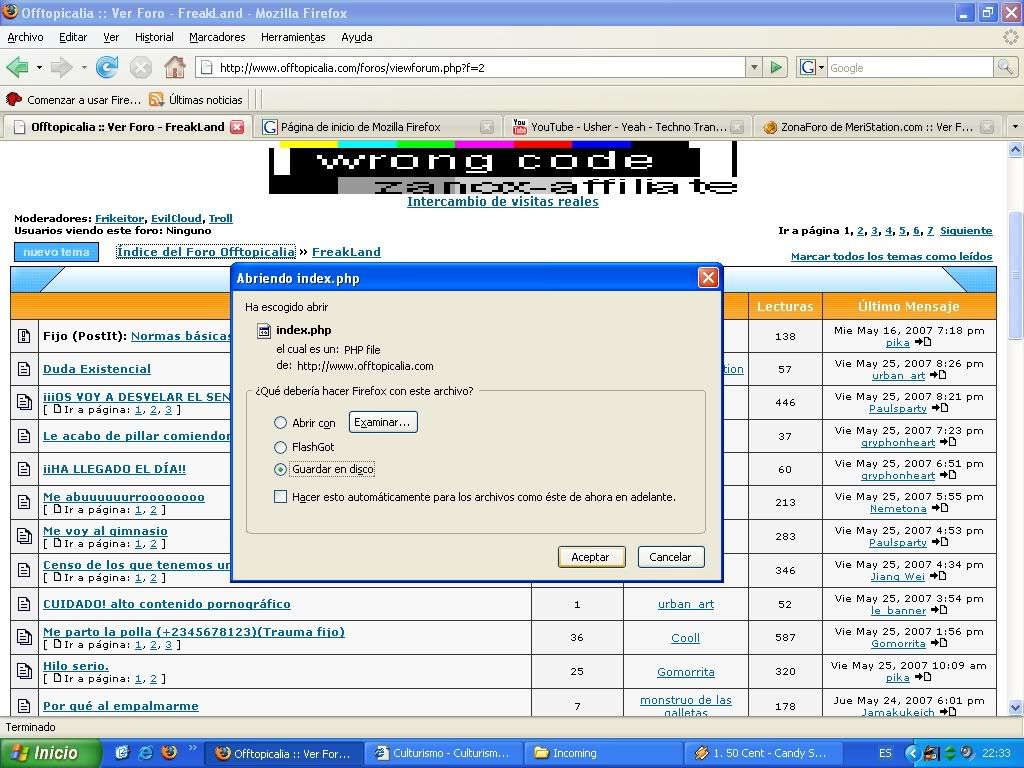Enable the 'Hacer esto automáticamente' checkbox
Screen dimensions: 1024x768
(x=281, y=497)
